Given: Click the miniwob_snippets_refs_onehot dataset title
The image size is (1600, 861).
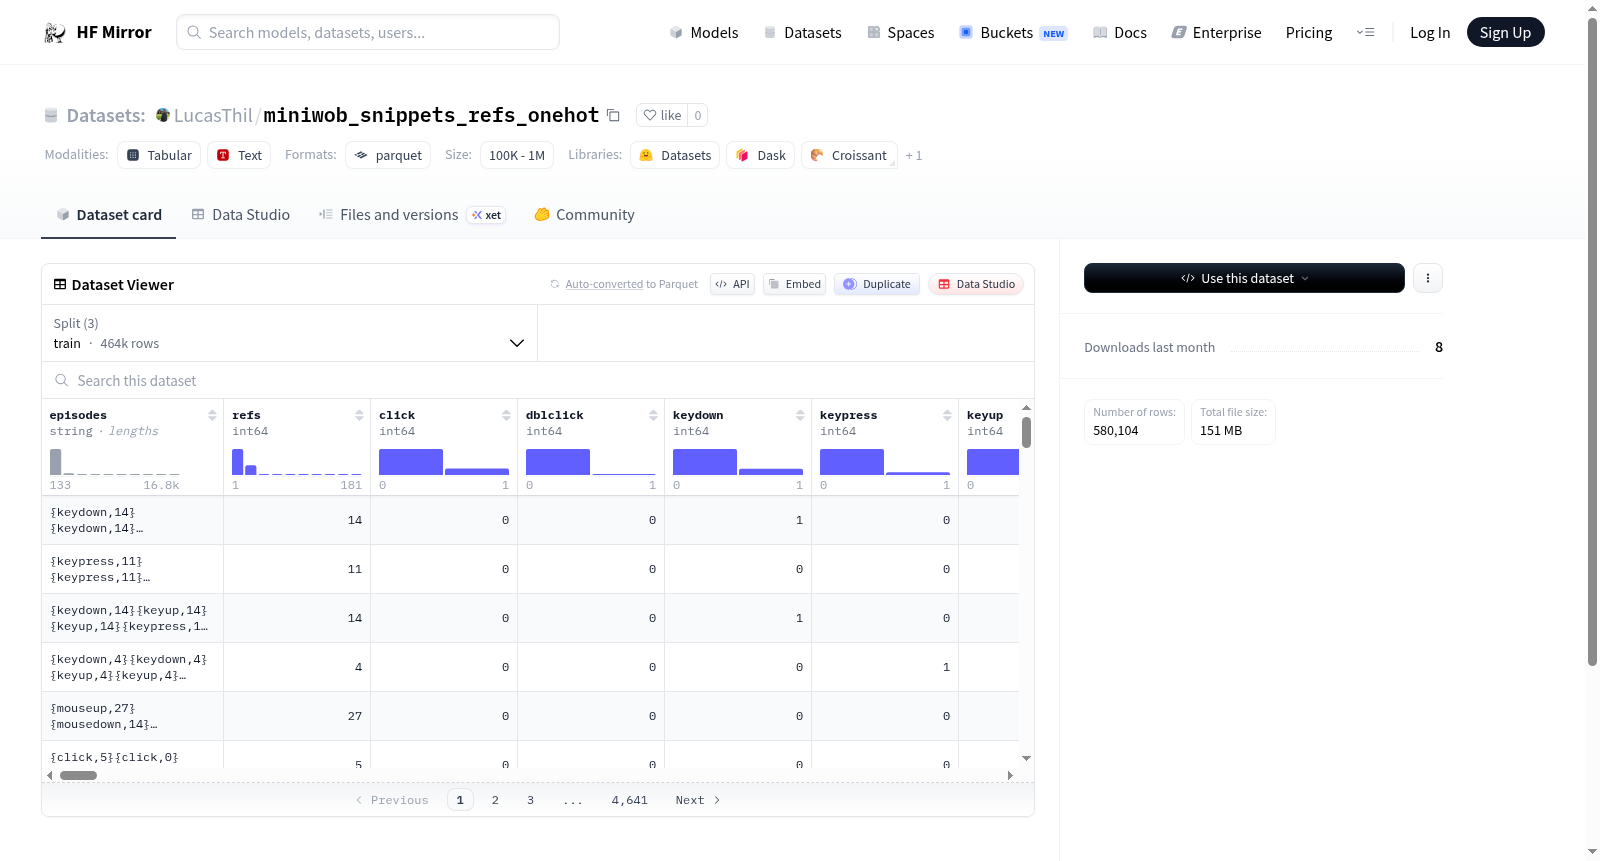Looking at the screenshot, I should coord(431,116).
